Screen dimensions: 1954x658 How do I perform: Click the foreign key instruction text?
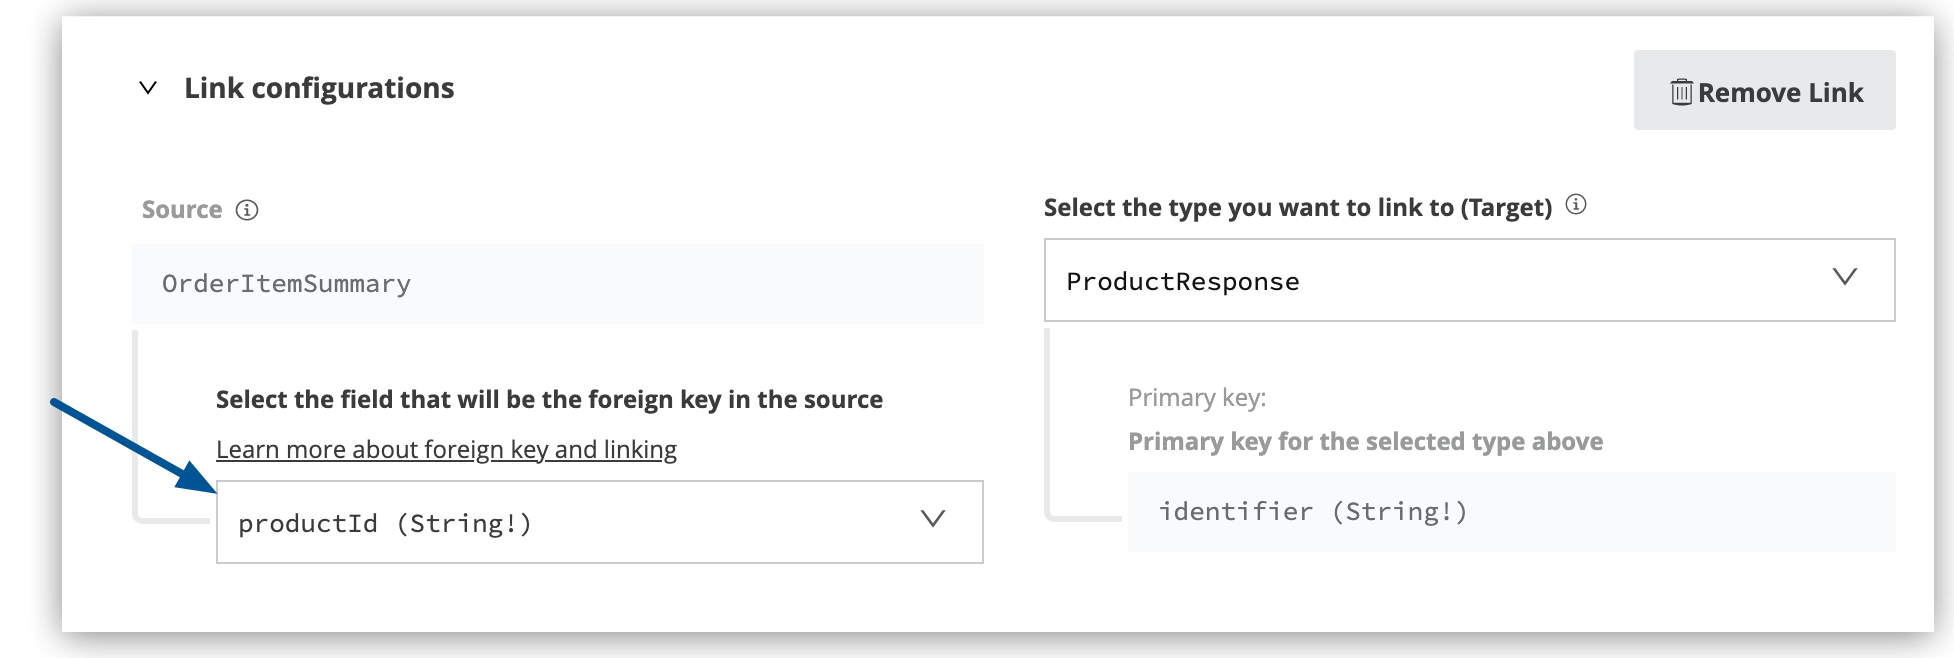coord(548,398)
